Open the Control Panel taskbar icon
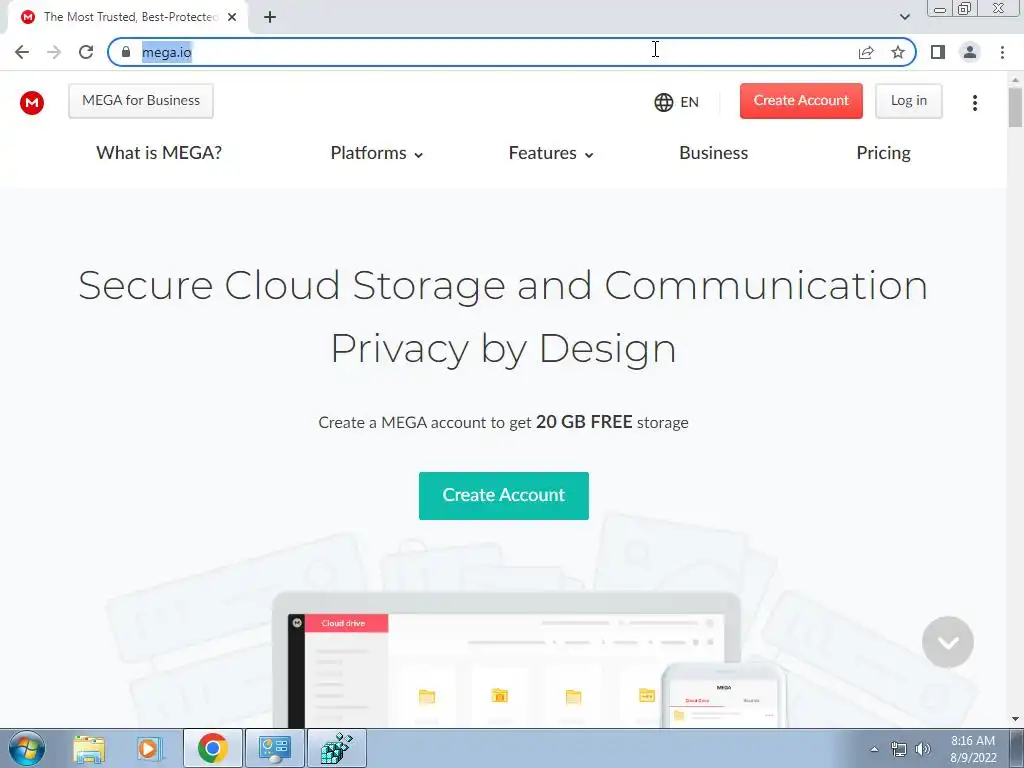This screenshot has width=1024, height=768. click(274, 748)
